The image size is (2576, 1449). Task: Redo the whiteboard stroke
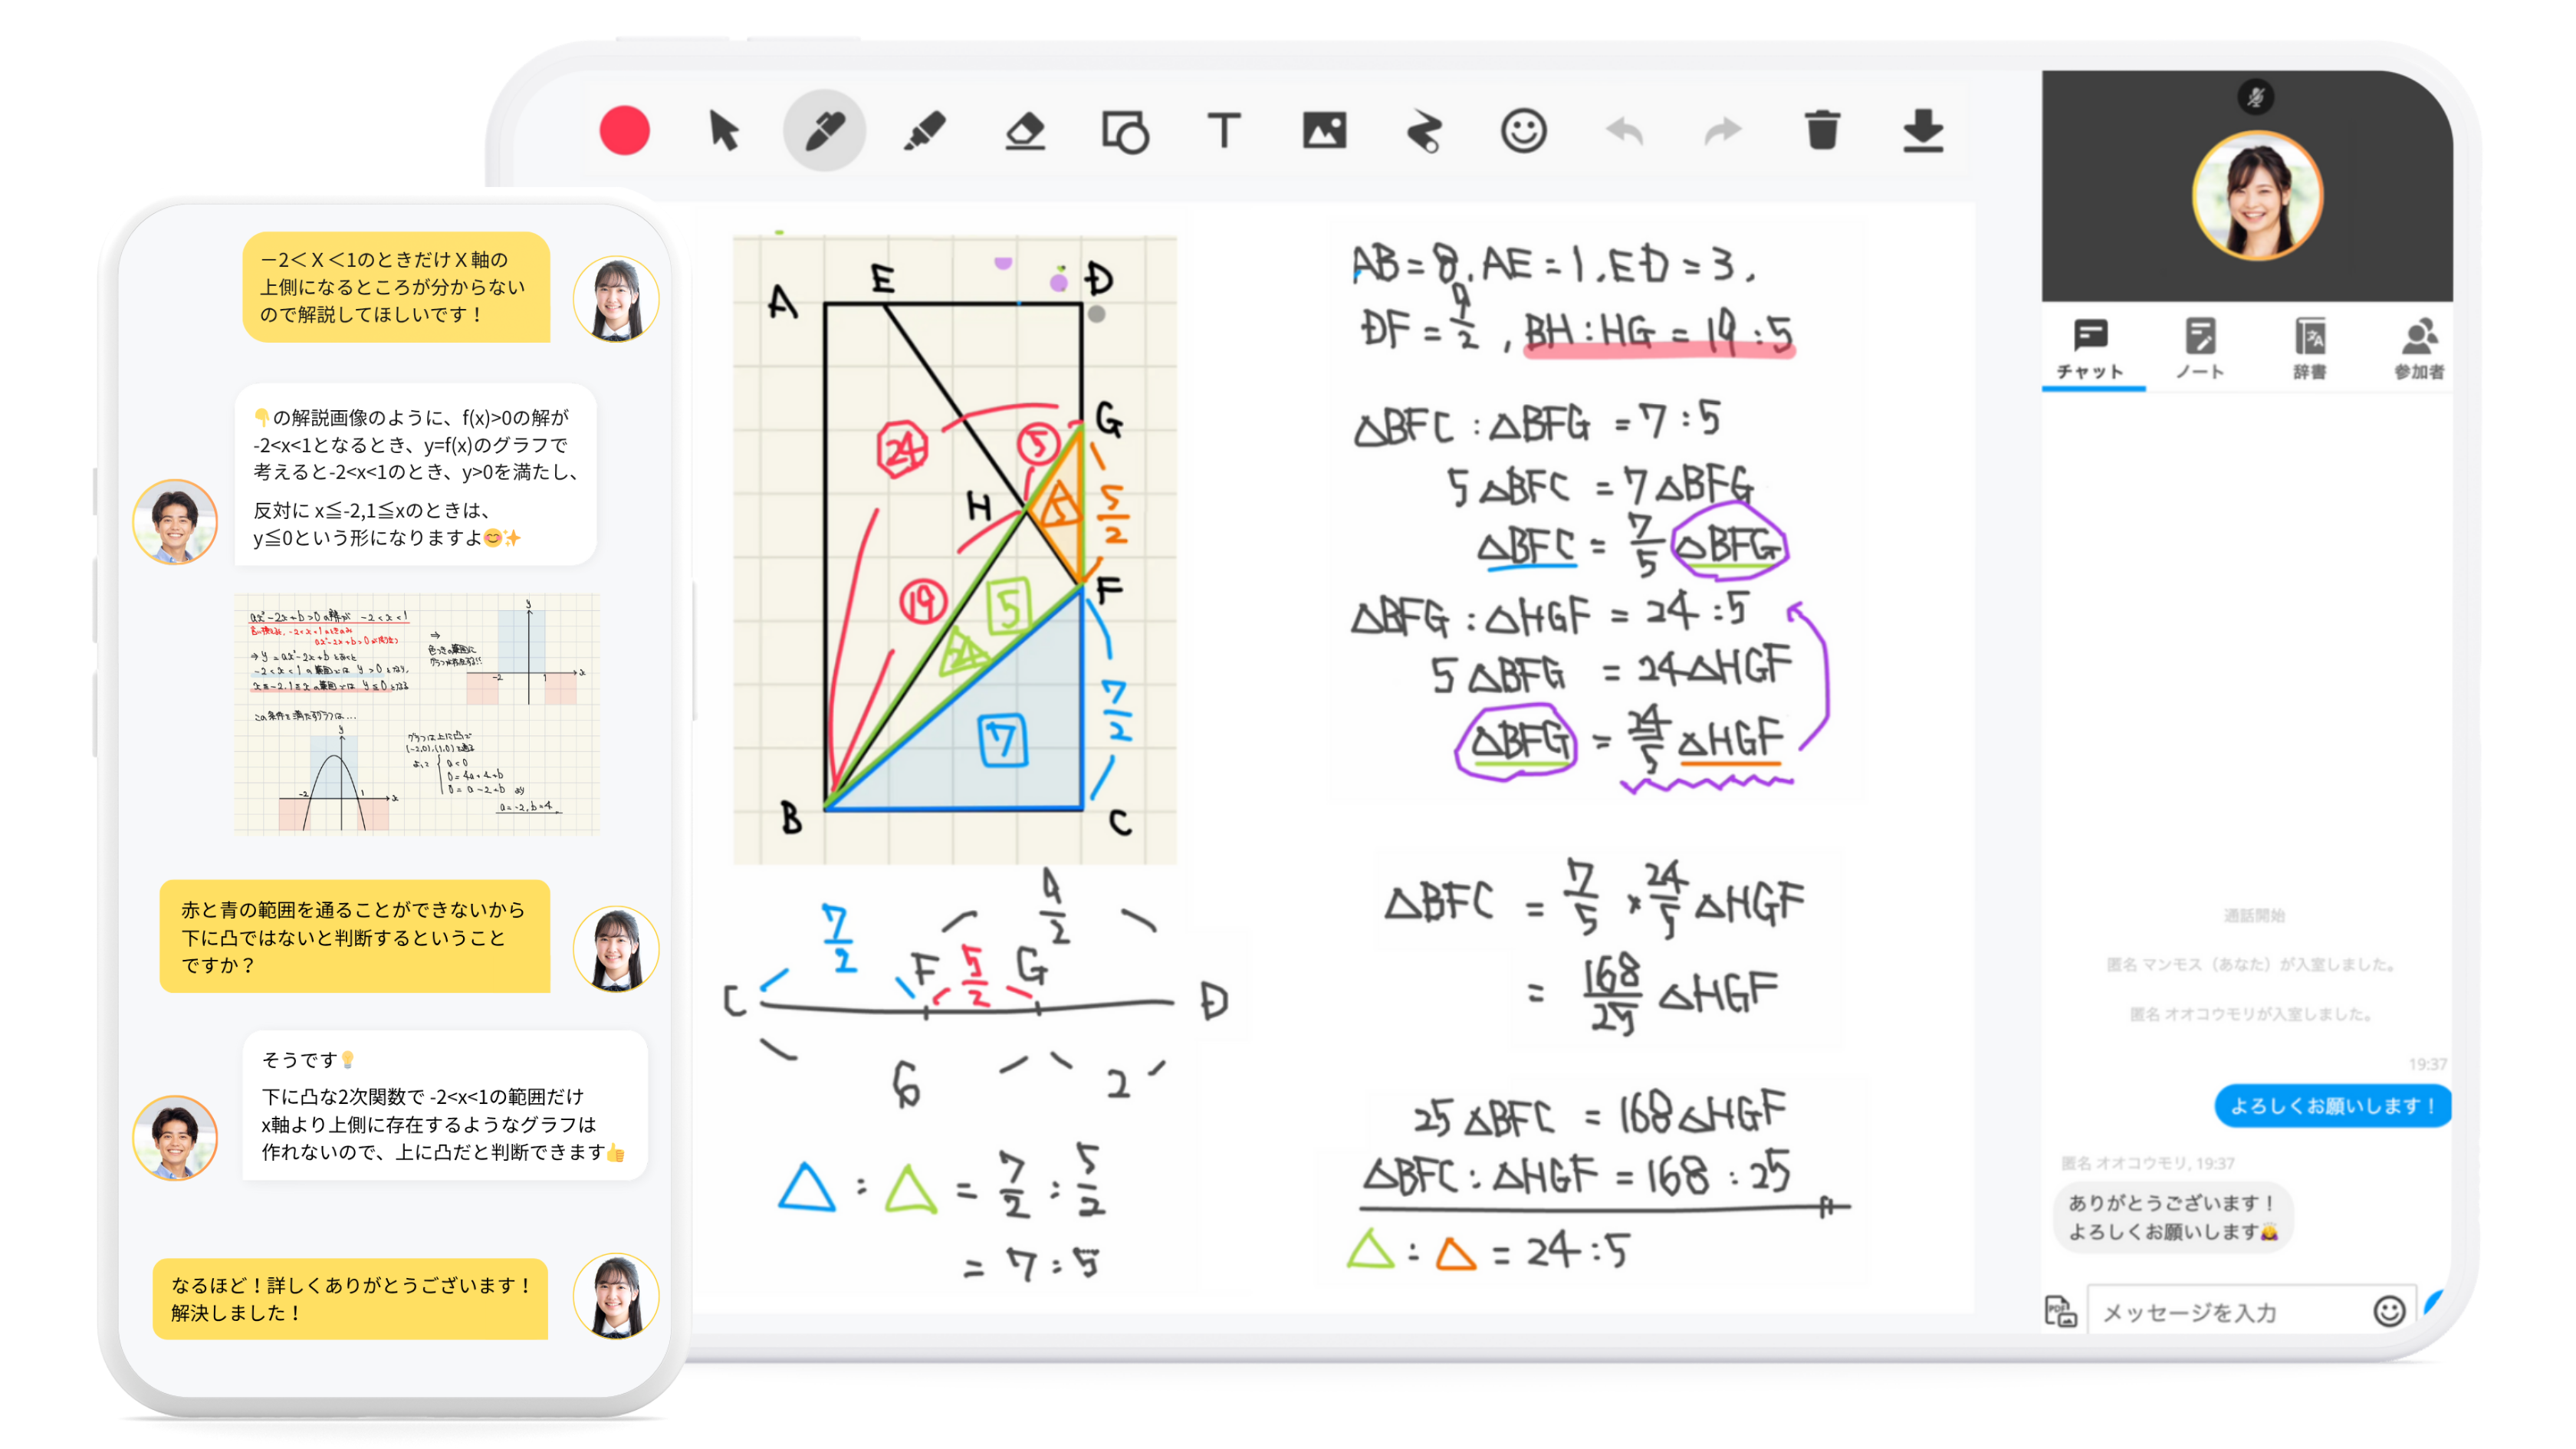(1723, 131)
